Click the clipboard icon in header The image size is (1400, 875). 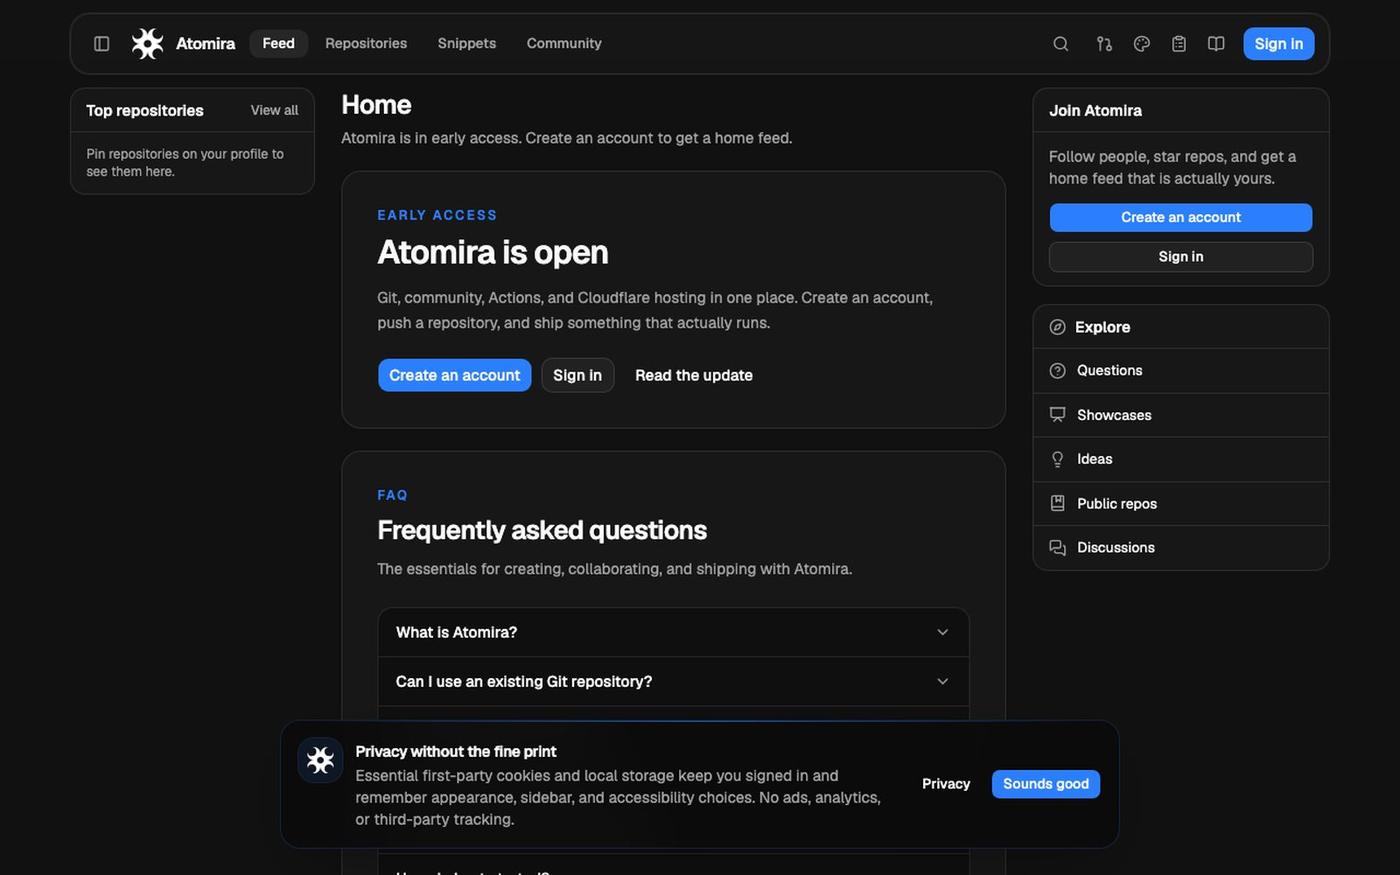1179,44
